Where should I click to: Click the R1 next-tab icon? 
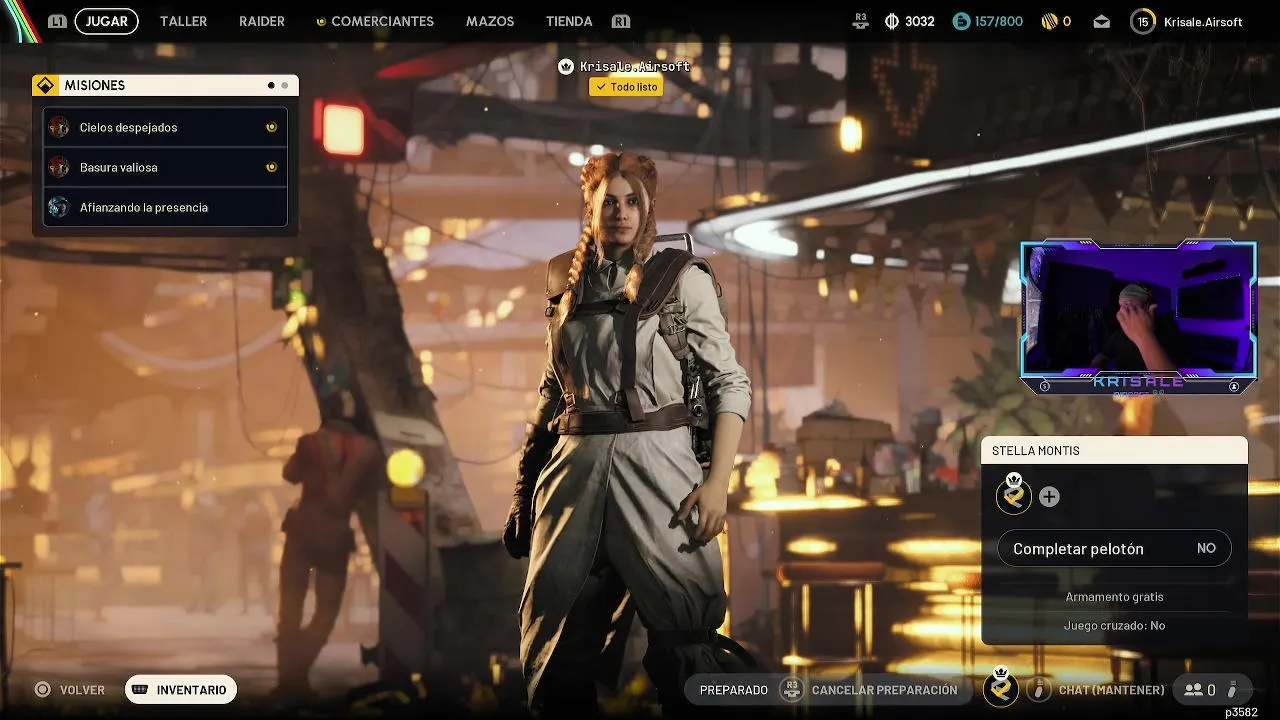[x=621, y=21]
